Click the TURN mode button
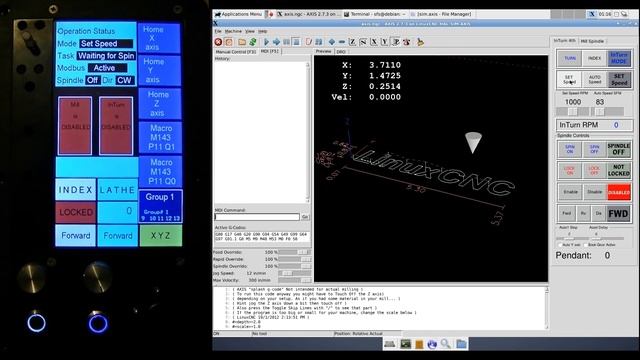 [x=570, y=58]
